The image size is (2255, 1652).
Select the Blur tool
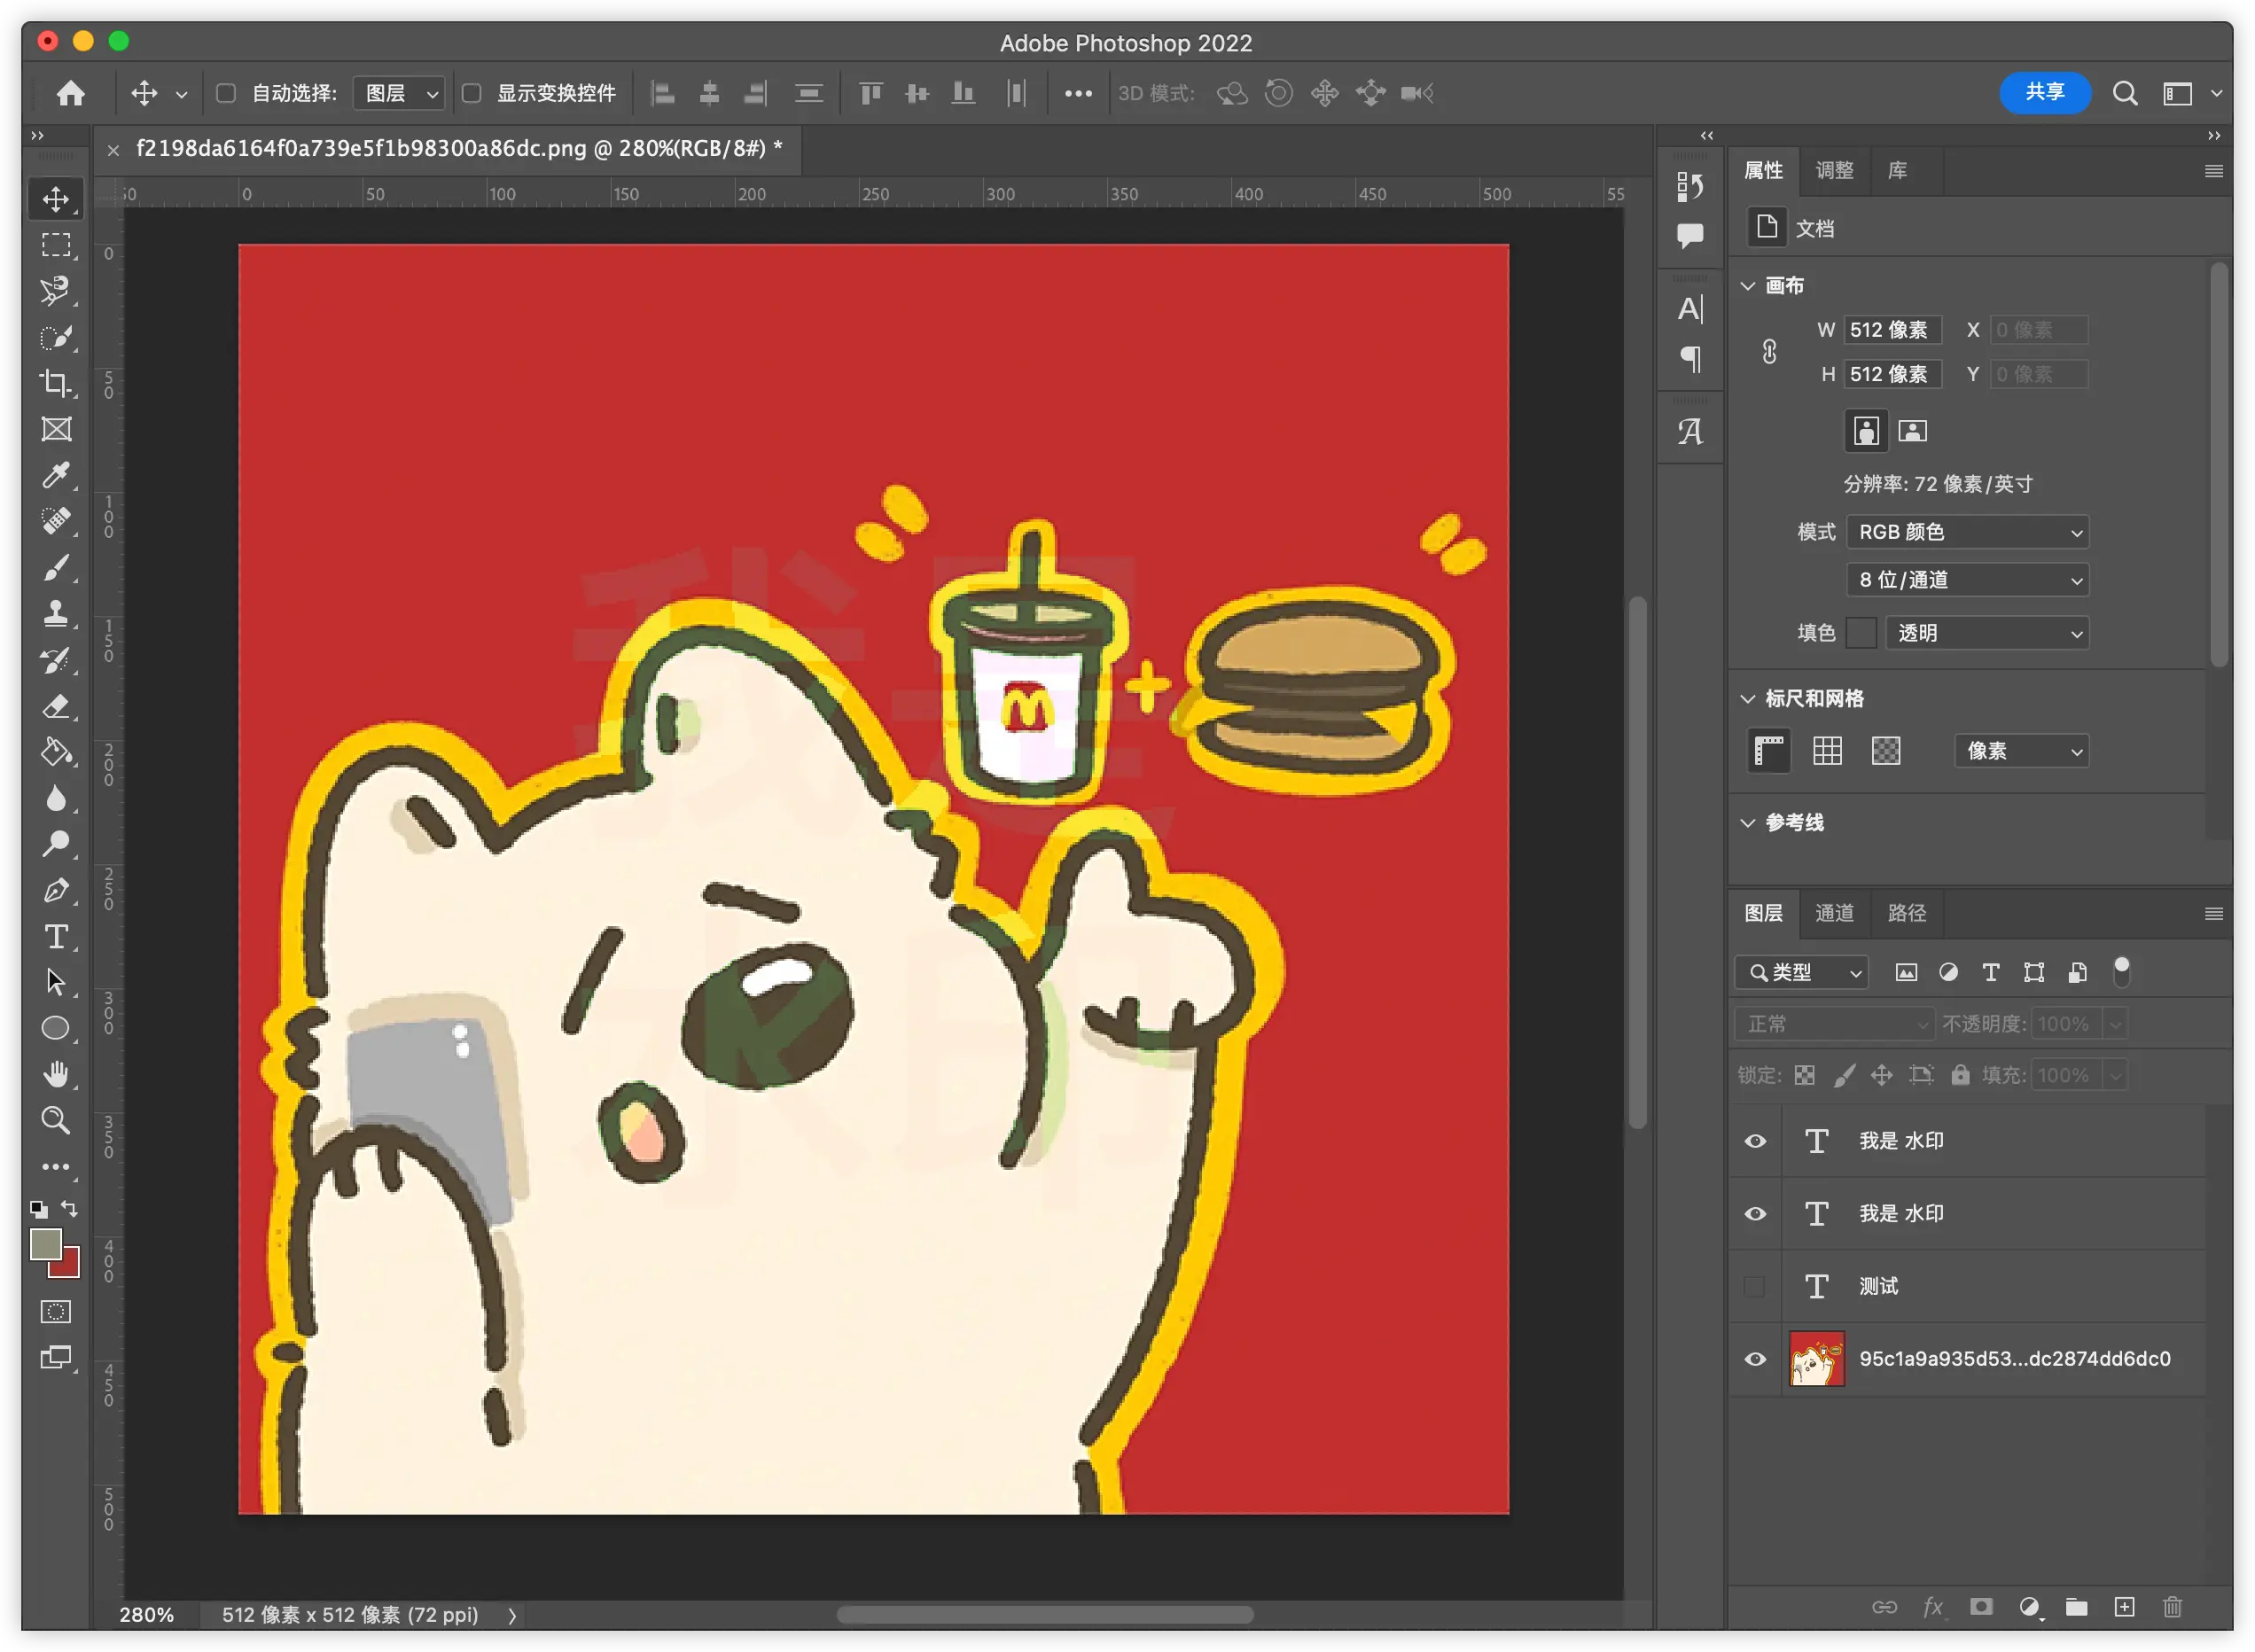point(56,798)
